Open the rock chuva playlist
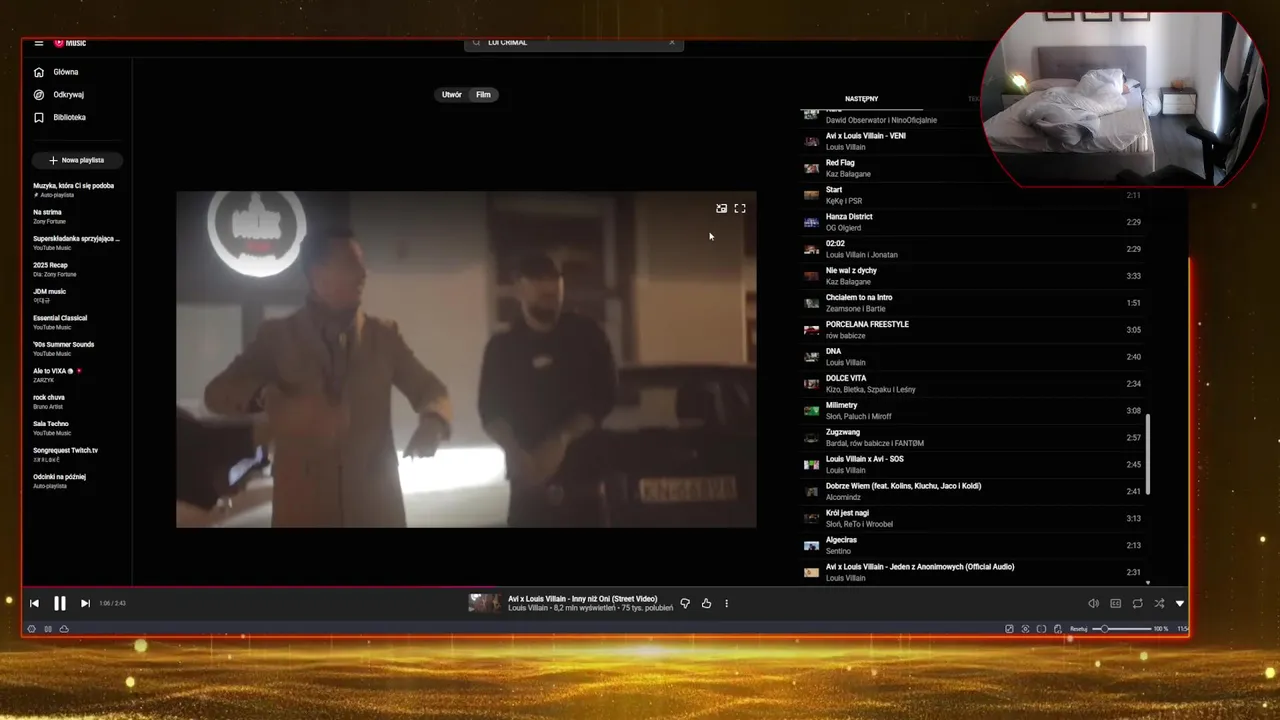The image size is (1280, 720). click(x=49, y=401)
